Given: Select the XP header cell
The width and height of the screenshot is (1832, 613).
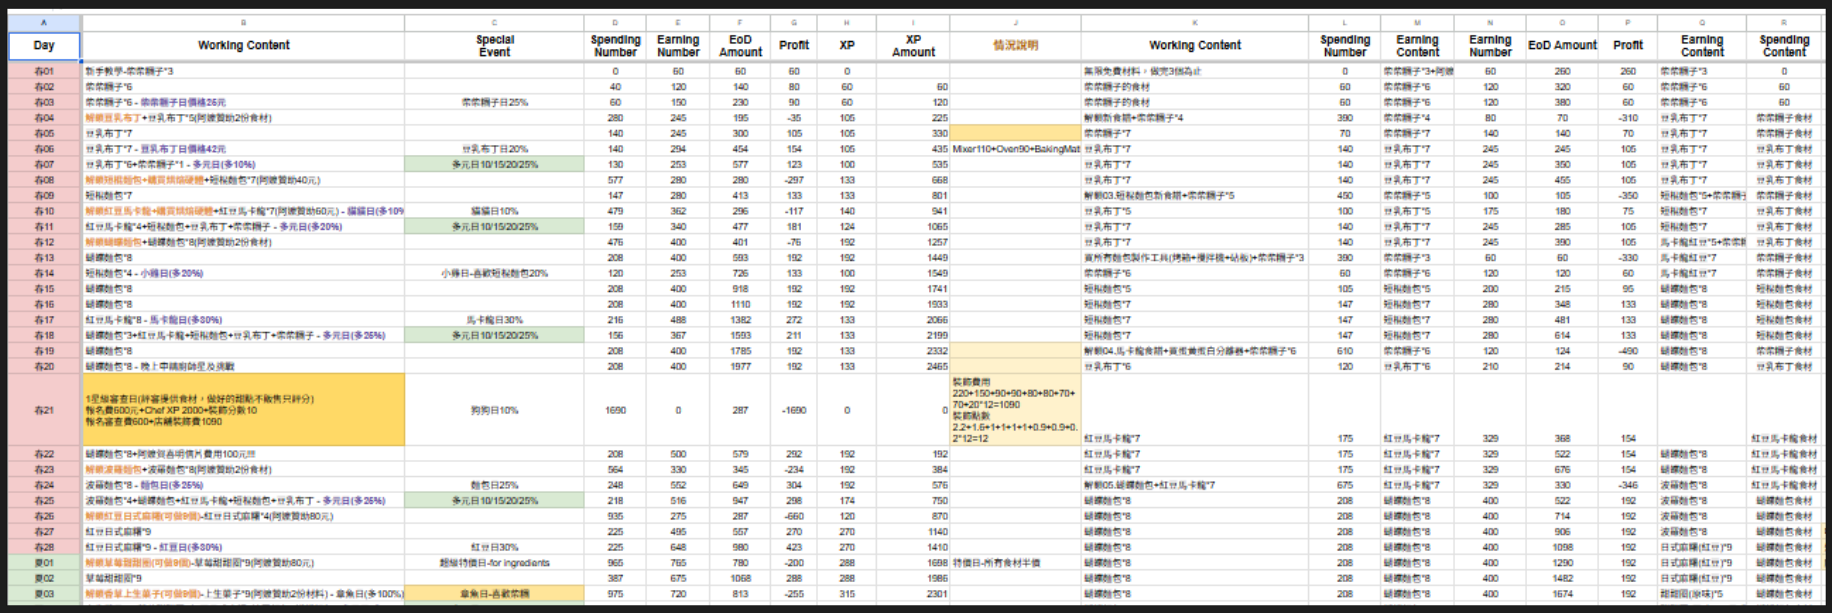Looking at the screenshot, I should [x=847, y=45].
